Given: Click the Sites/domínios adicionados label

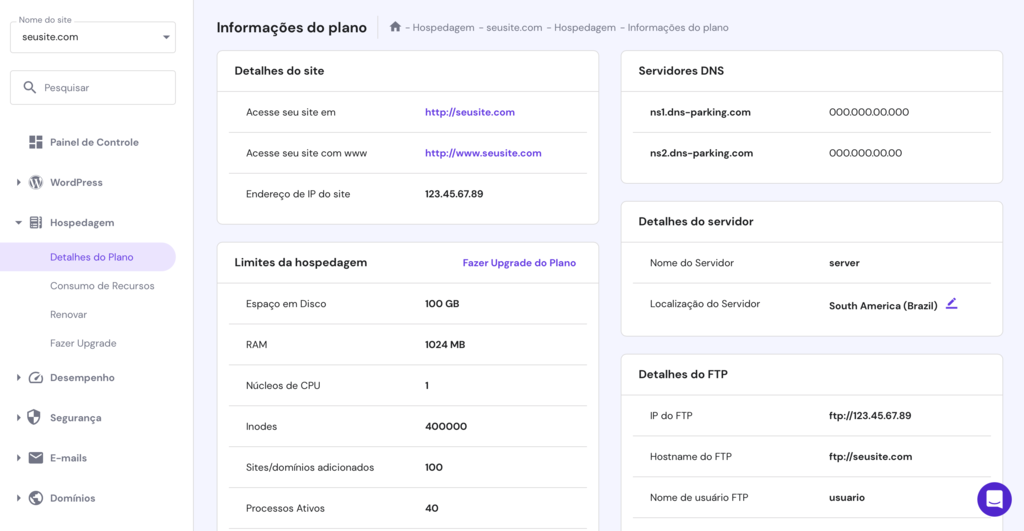Looking at the screenshot, I should [x=310, y=467].
